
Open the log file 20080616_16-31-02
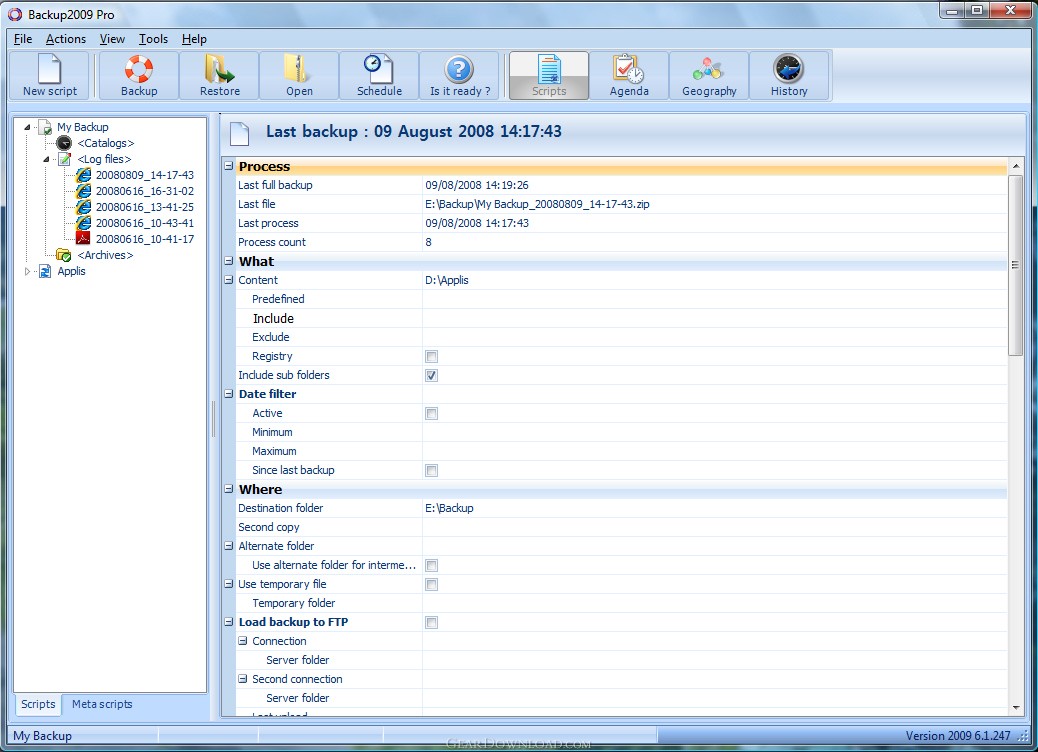click(144, 191)
